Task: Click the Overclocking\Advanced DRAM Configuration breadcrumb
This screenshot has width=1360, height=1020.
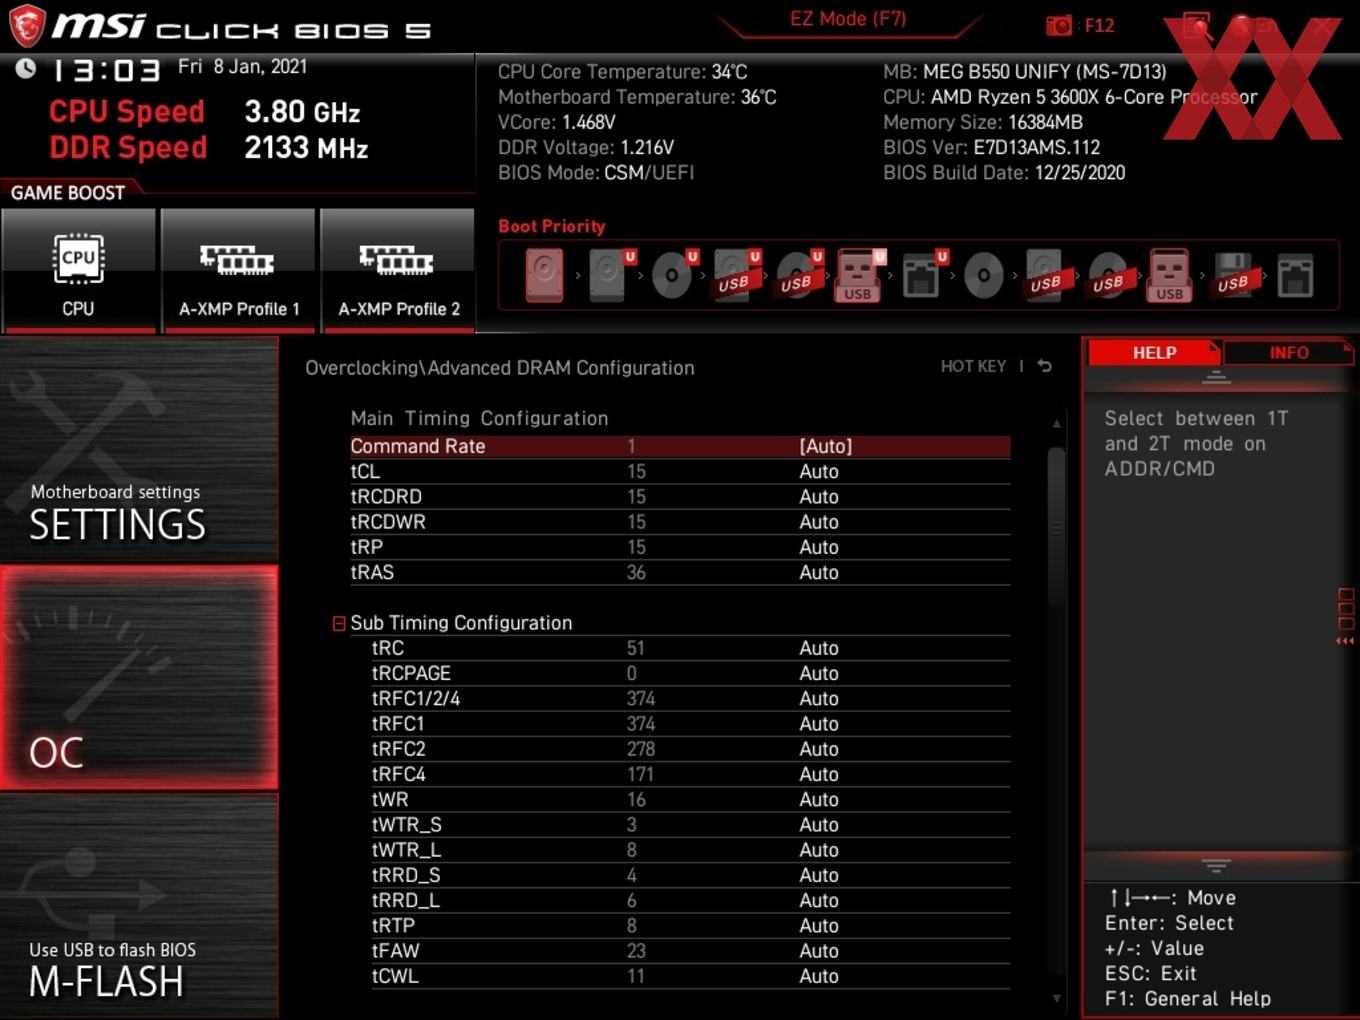Action: [x=500, y=368]
